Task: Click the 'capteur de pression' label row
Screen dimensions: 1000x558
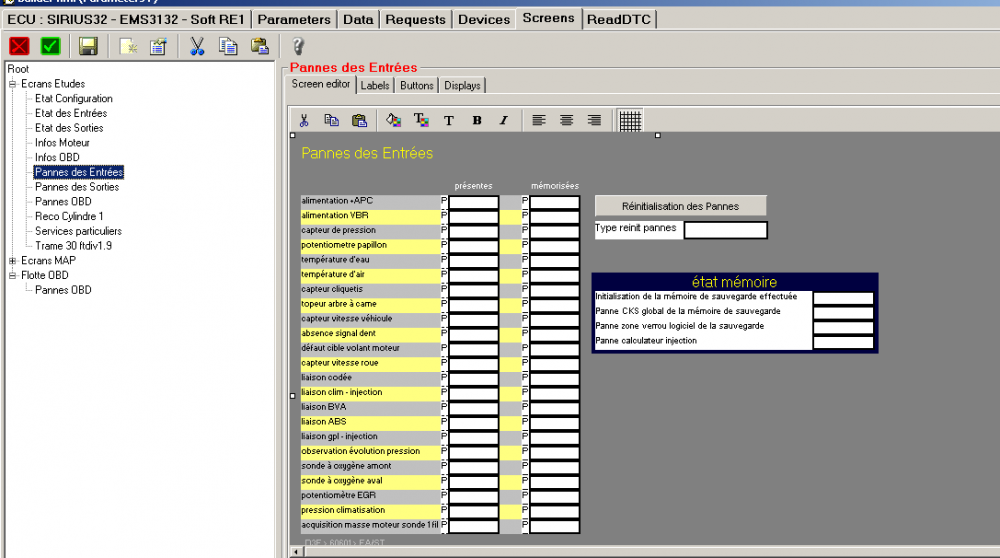Action: coord(371,230)
